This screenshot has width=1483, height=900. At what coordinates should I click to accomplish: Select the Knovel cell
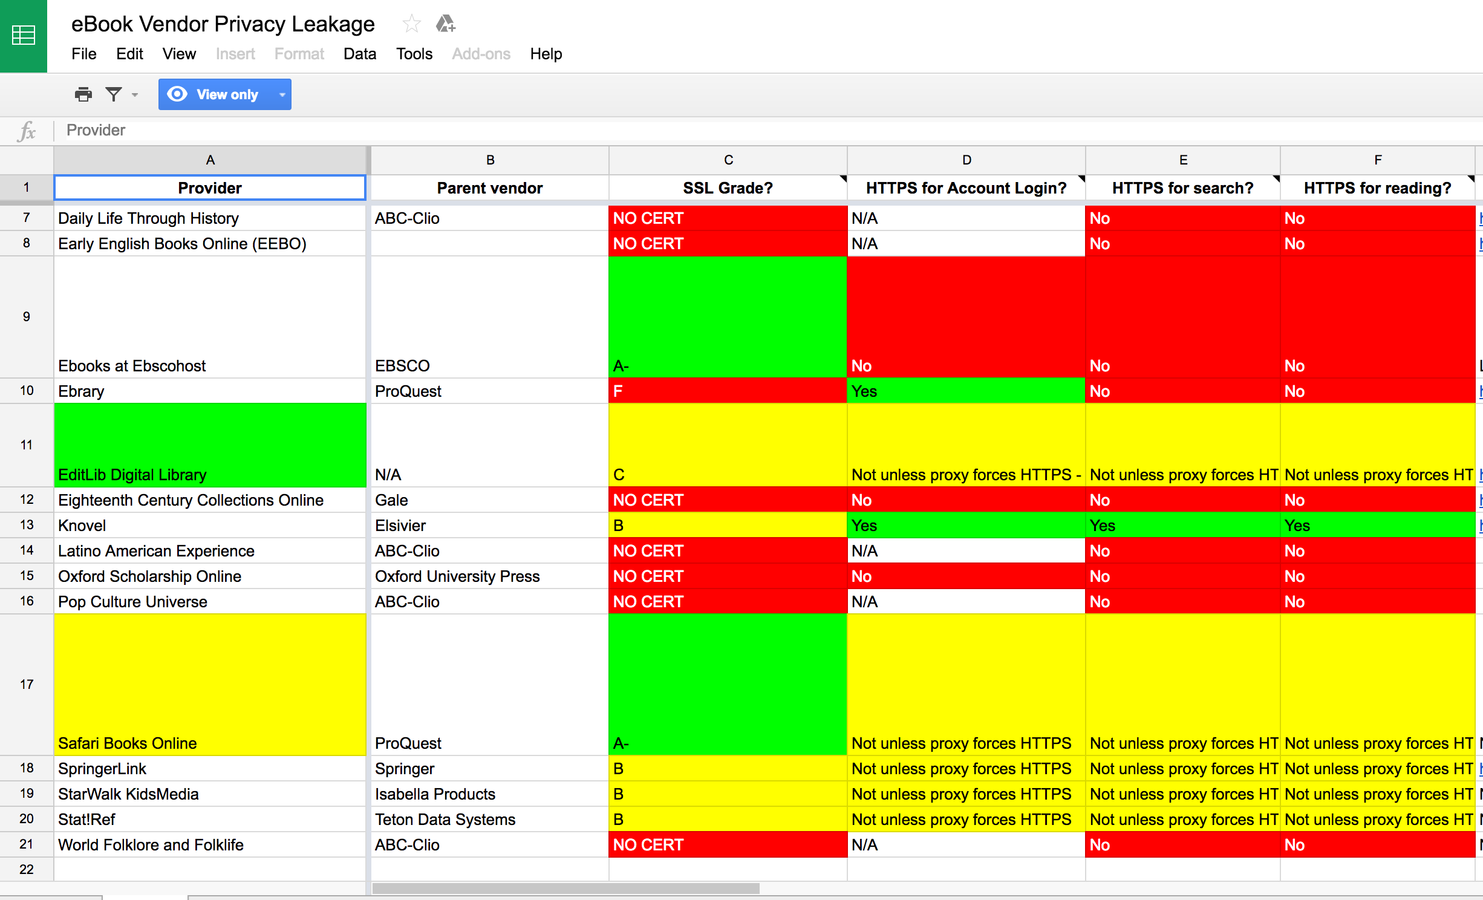tap(210, 526)
